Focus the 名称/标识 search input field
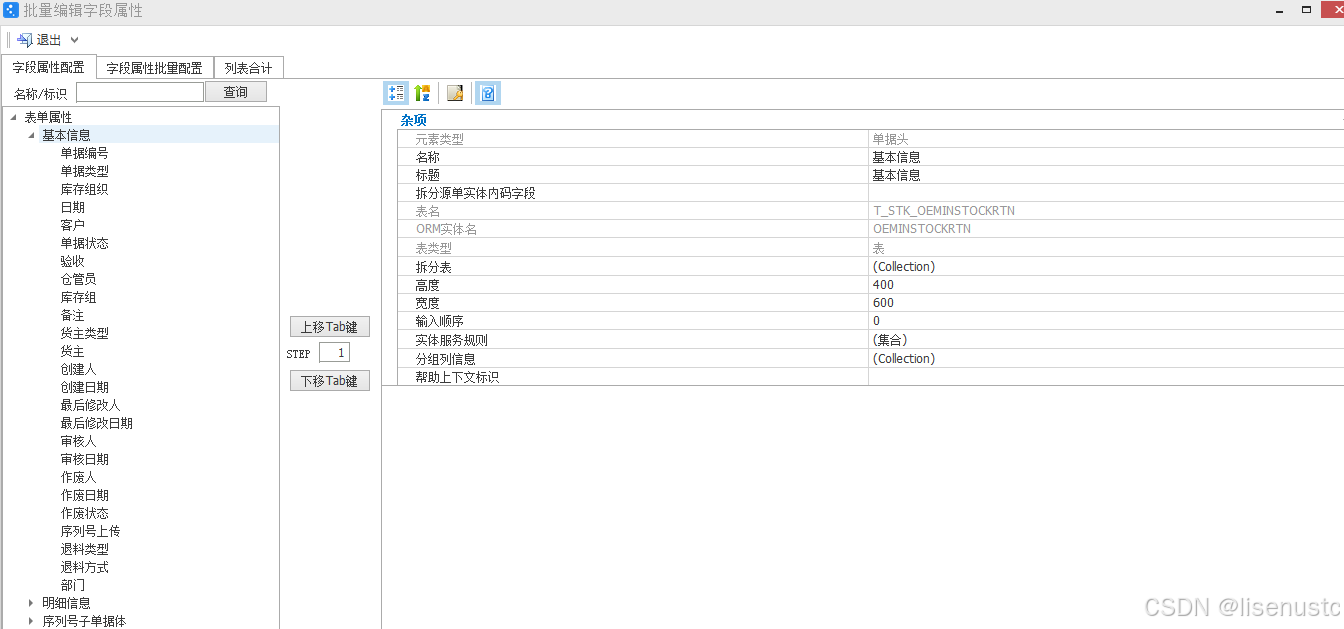This screenshot has height=629, width=1344. [140, 93]
